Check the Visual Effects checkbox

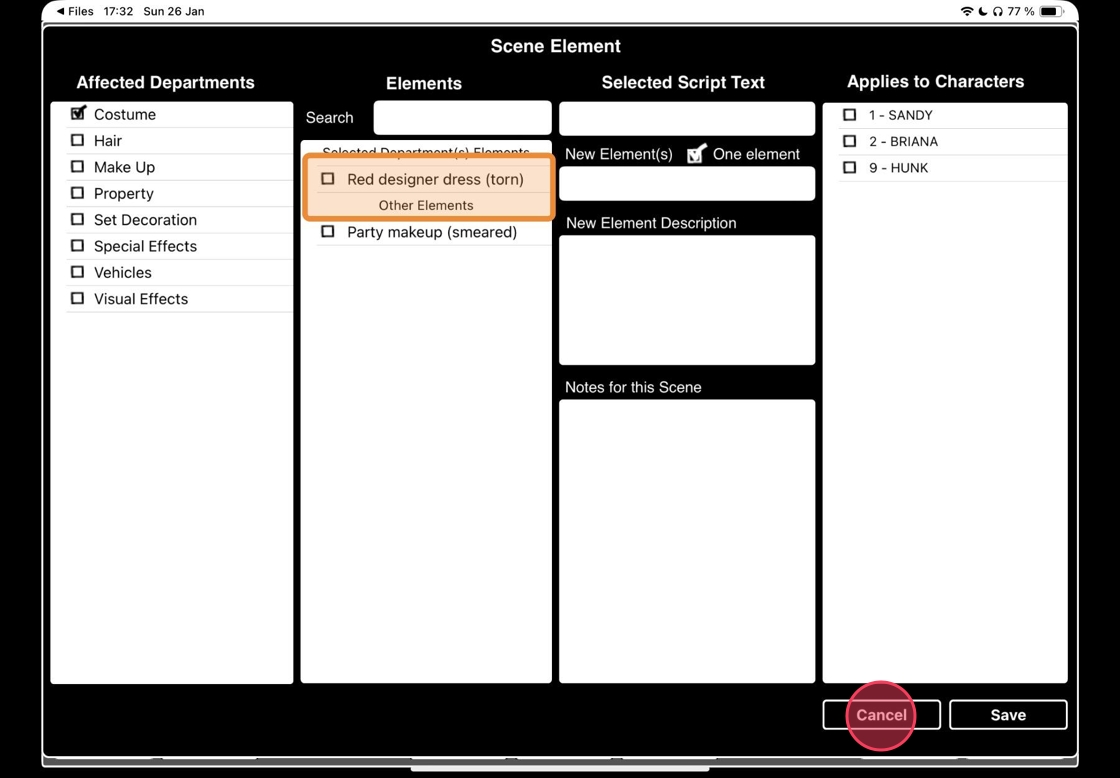[x=77, y=299]
